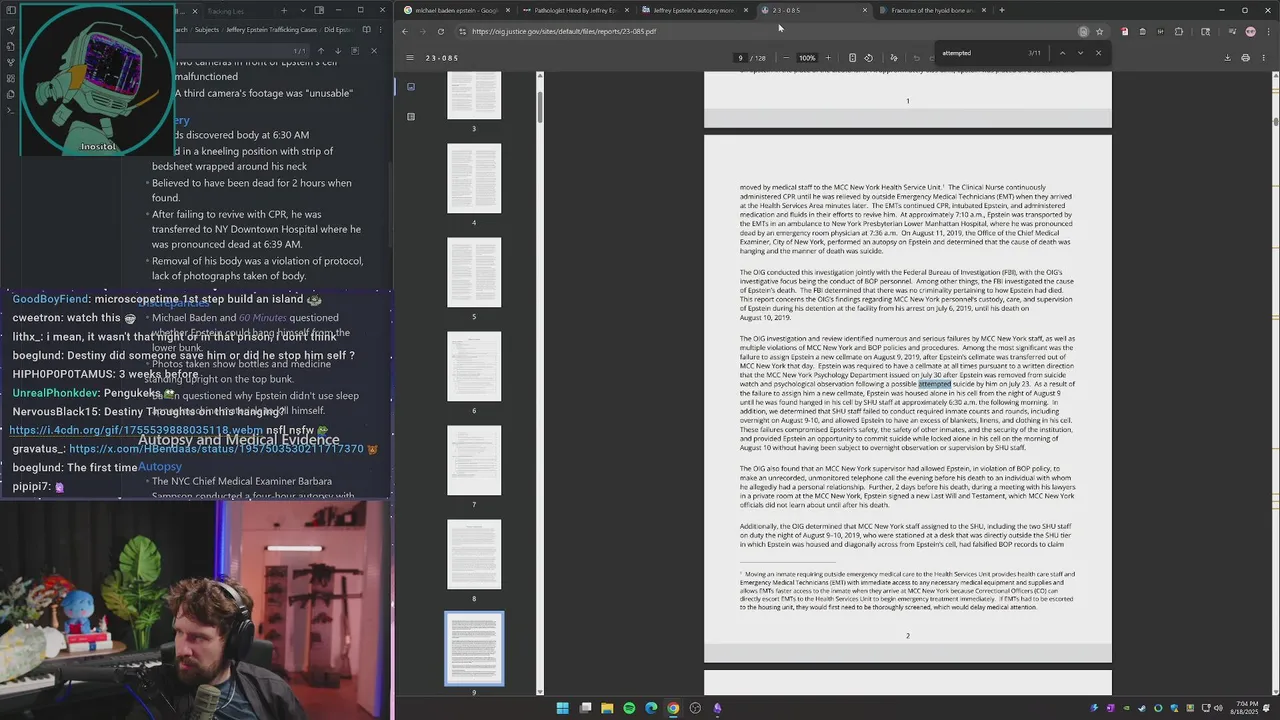Viewport: 1280px width, 720px height.
Task: Go to previous find result for attempted
Action: point(1062,53)
